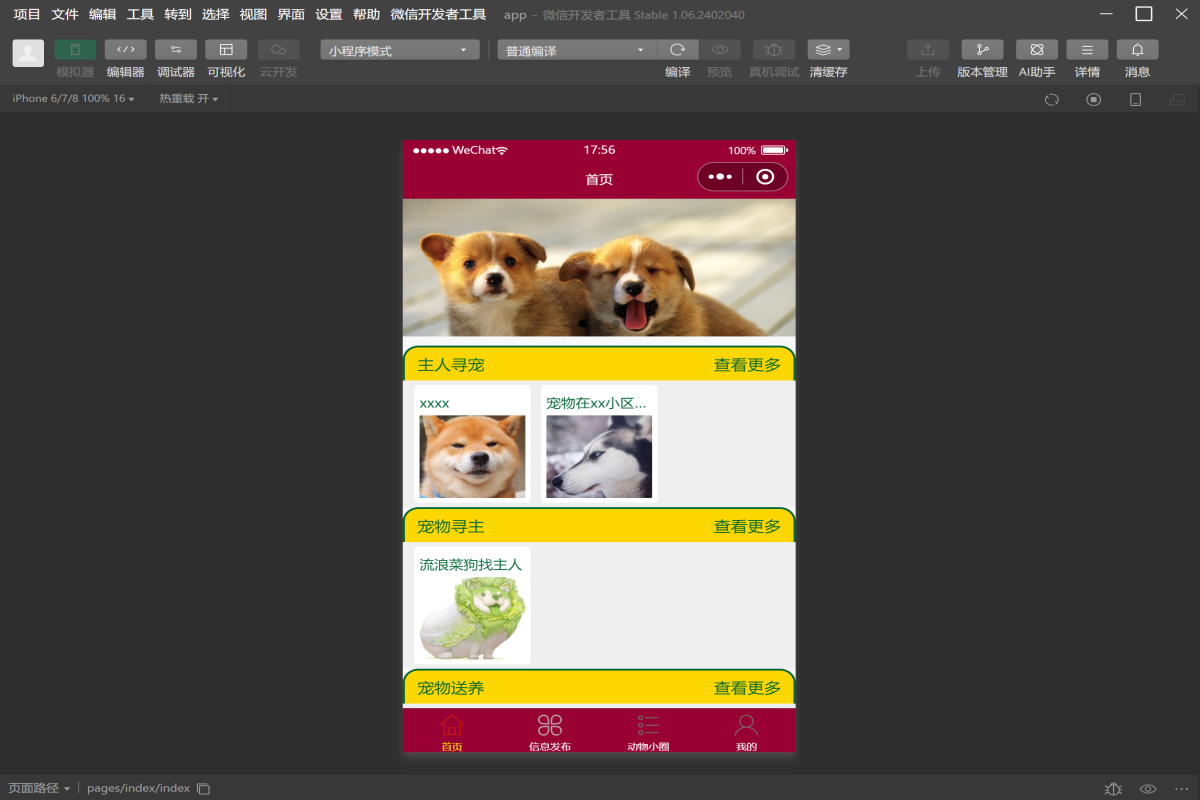Image resolution: width=1200 pixels, height=800 pixels.
Task: Open the 小程序模式 mode dropdown
Action: point(399,48)
